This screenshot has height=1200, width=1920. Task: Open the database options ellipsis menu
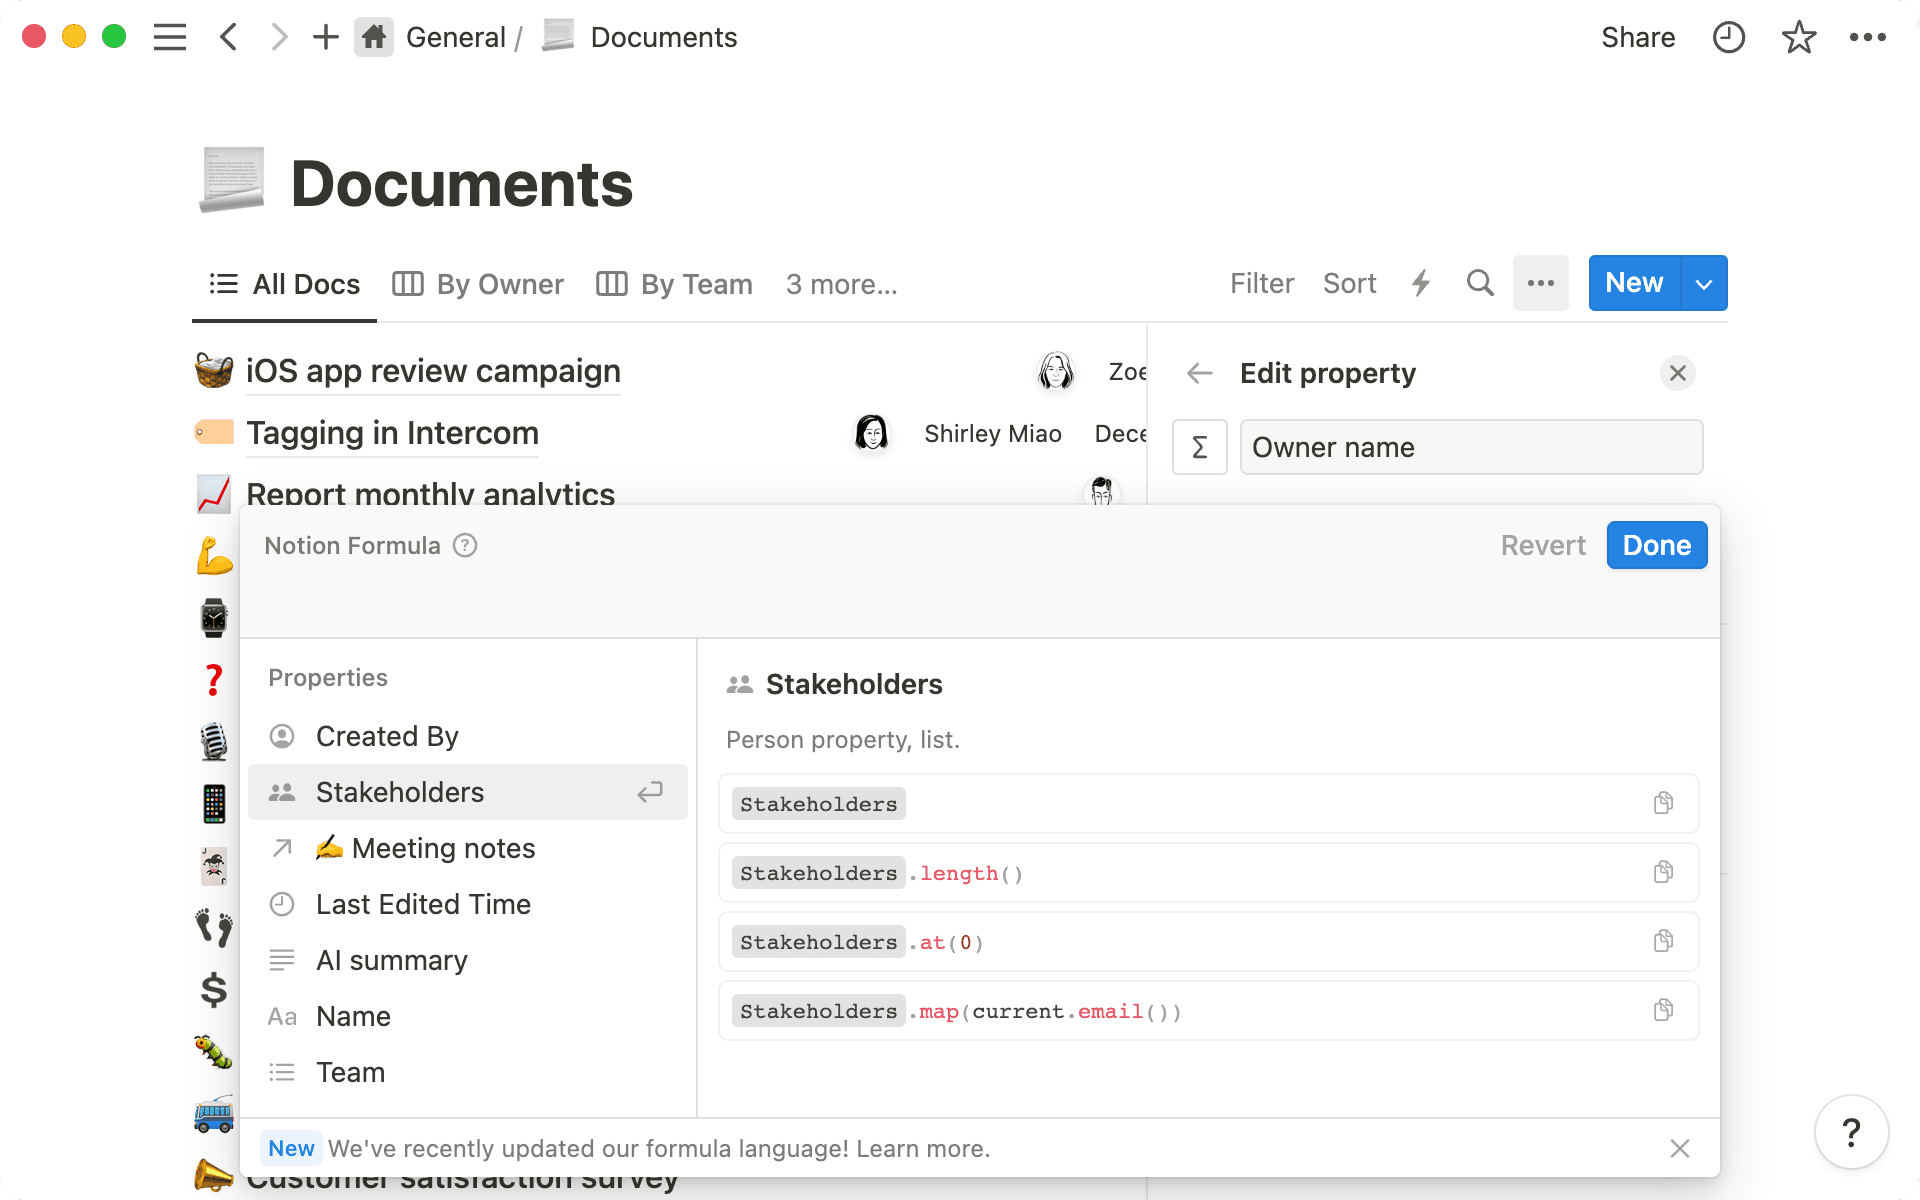click(1540, 283)
